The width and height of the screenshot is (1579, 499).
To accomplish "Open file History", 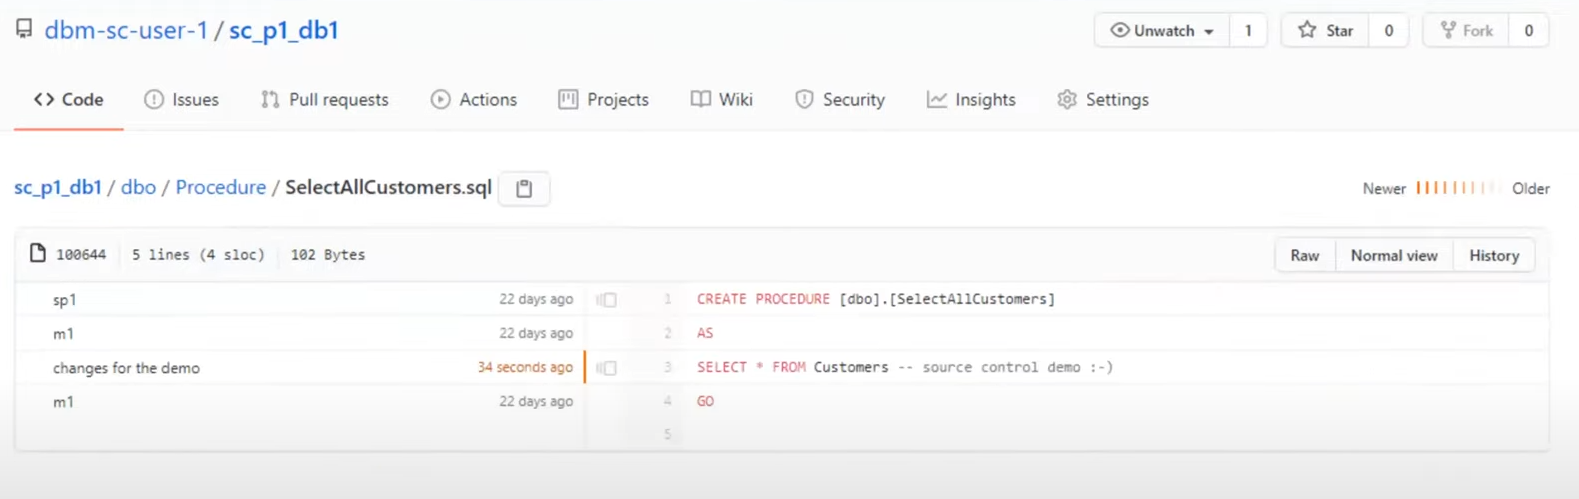I will point(1494,256).
